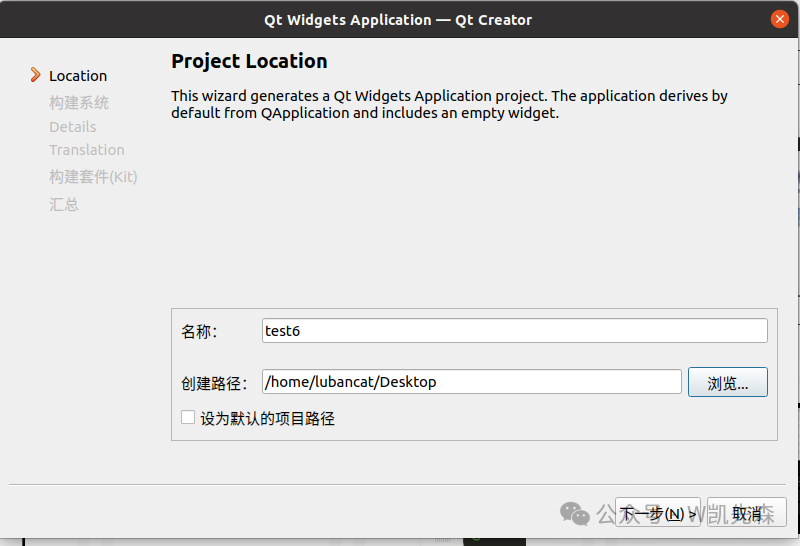This screenshot has height=546, width=800.
Task: Jump to the 汇总 summary step
Action: 64,204
